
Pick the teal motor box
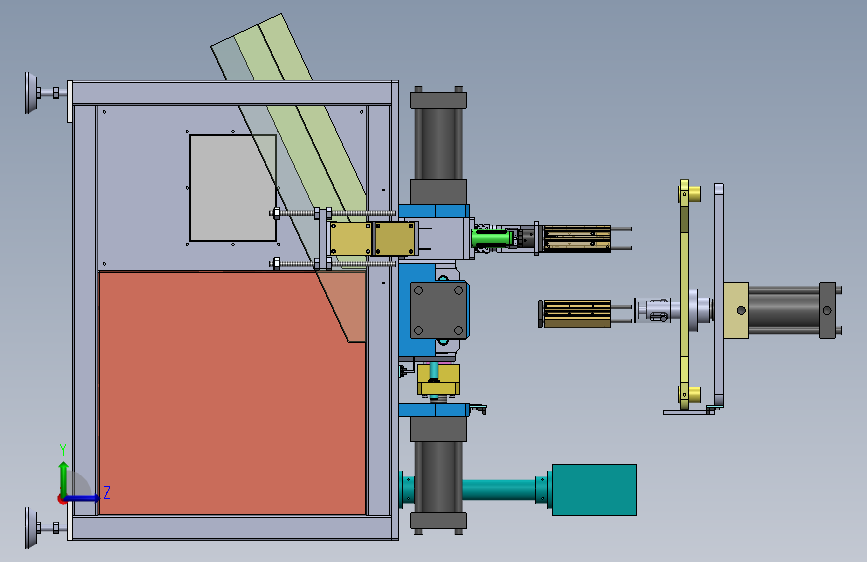pos(594,490)
